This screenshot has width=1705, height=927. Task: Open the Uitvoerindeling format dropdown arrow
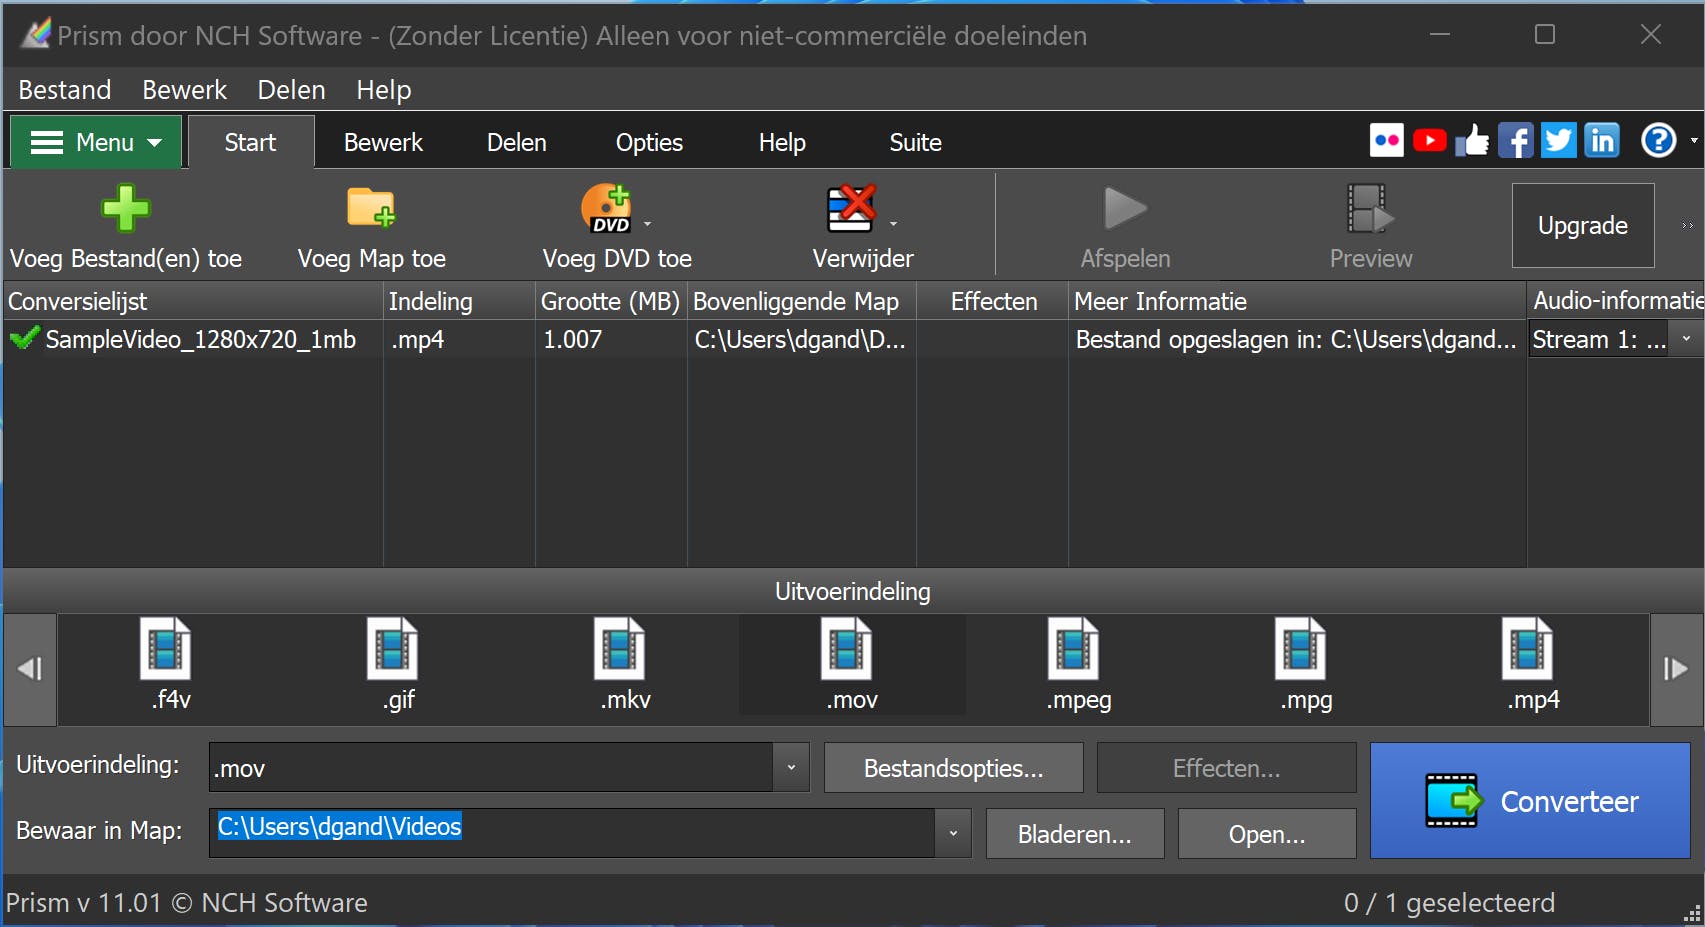791,768
